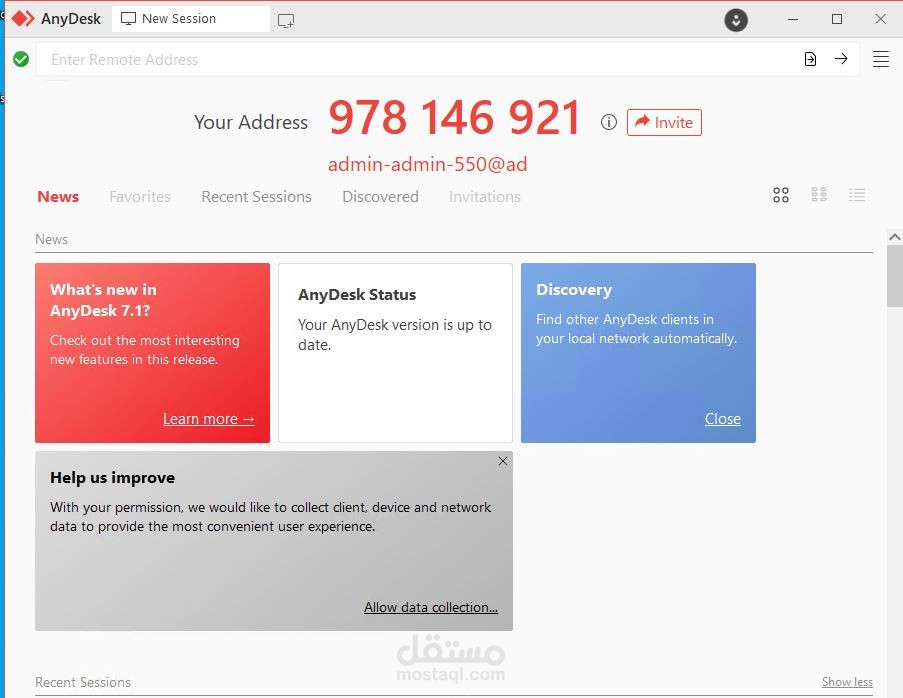Dismiss the Help us improve card
Viewport: 903px width, 698px height.
coord(503,461)
